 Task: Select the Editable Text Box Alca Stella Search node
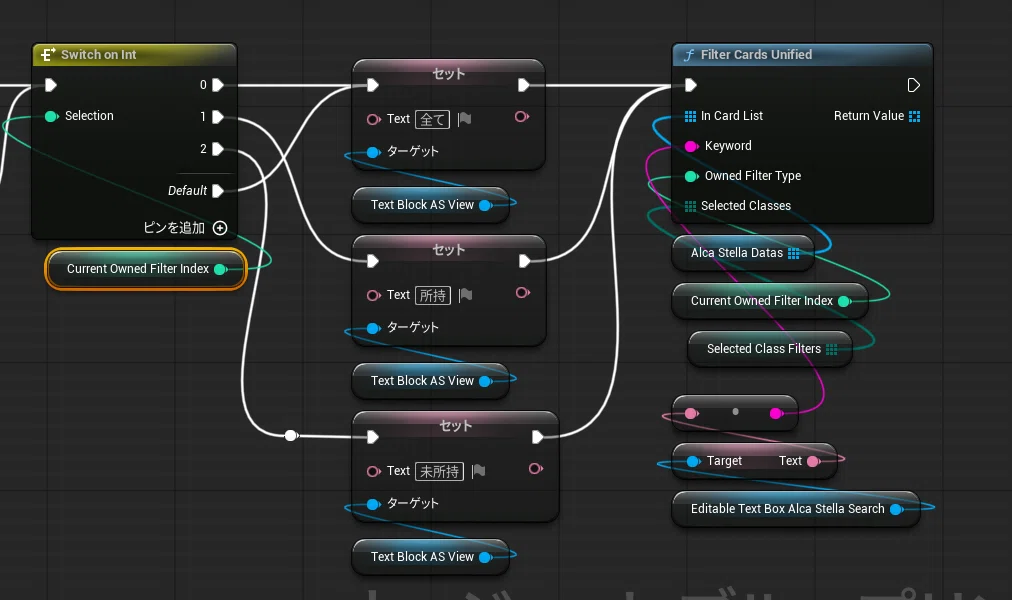click(796, 509)
